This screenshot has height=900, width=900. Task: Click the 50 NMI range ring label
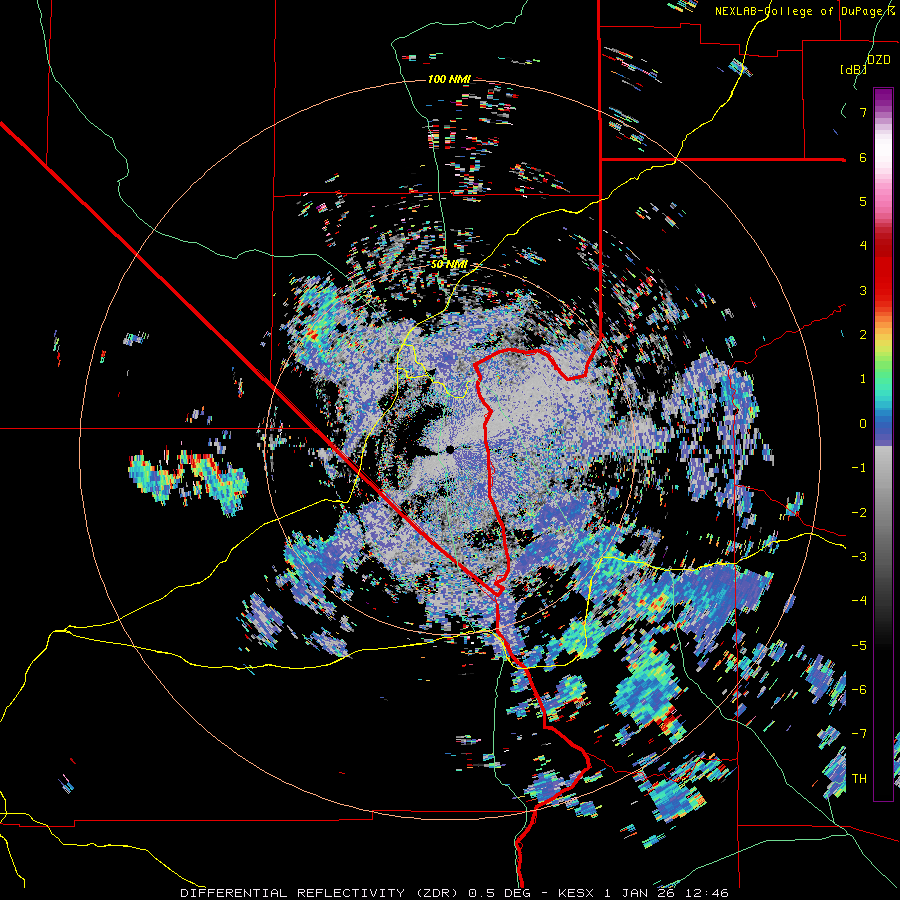coord(449,265)
